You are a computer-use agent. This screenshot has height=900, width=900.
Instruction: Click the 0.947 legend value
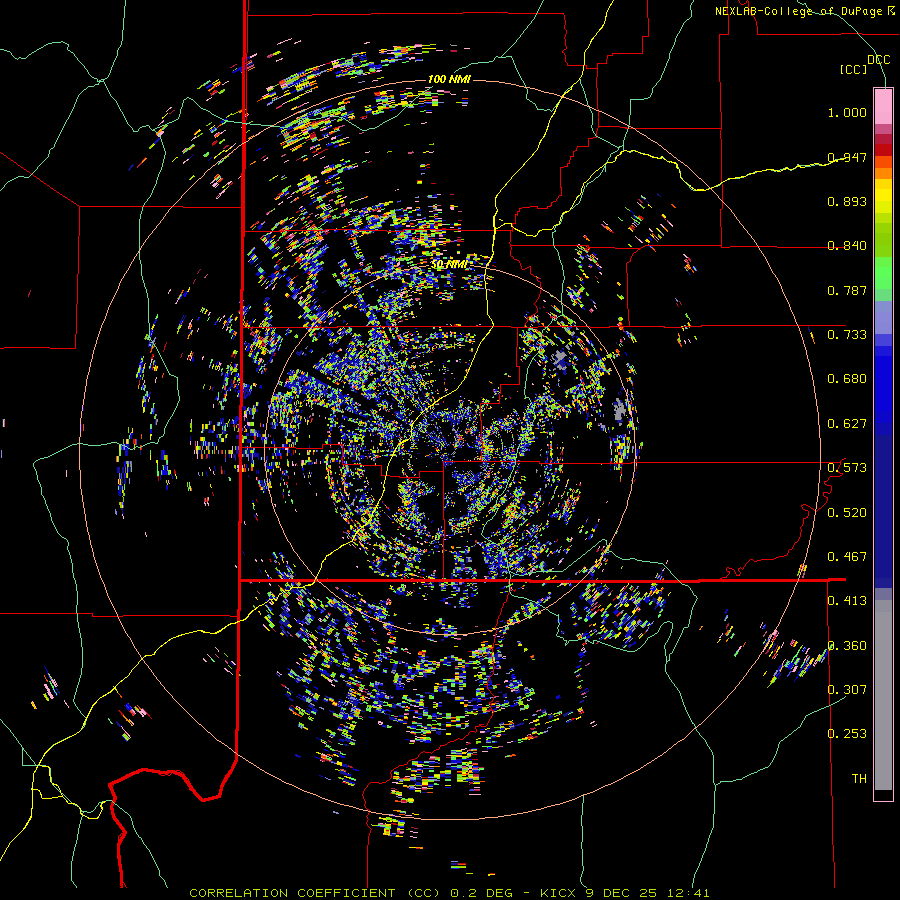847,157
